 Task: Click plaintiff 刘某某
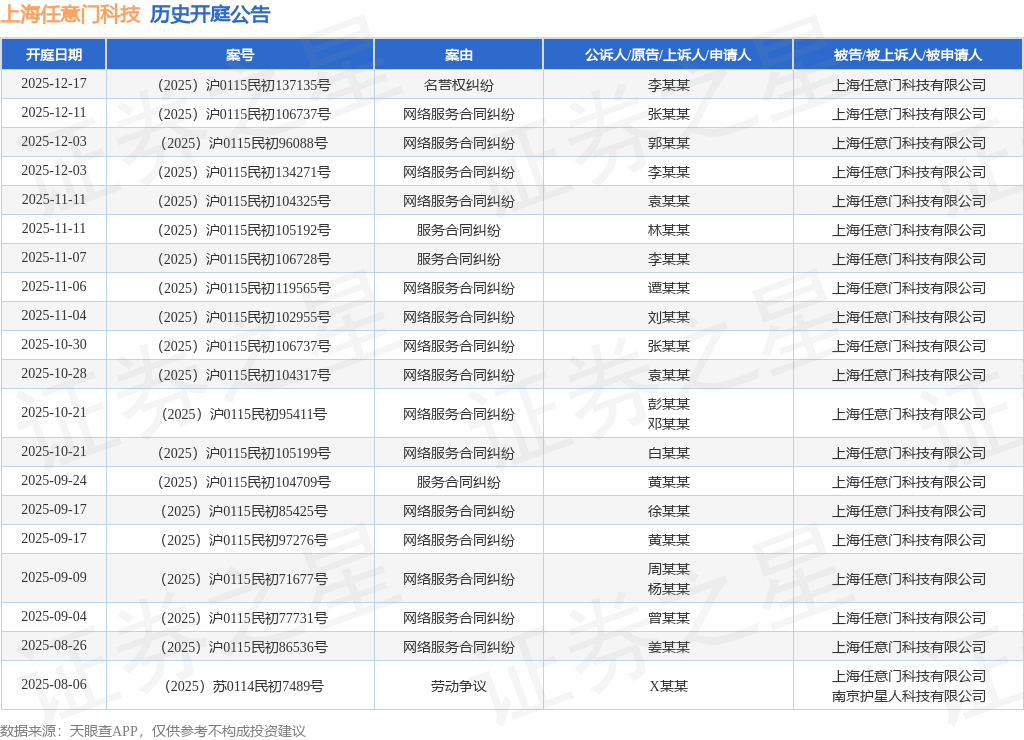point(669,317)
